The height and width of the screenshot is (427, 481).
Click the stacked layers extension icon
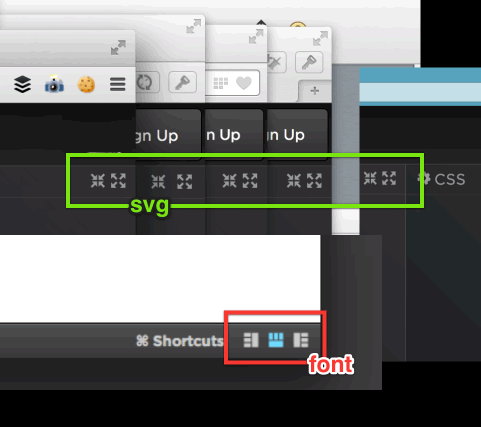coord(22,84)
